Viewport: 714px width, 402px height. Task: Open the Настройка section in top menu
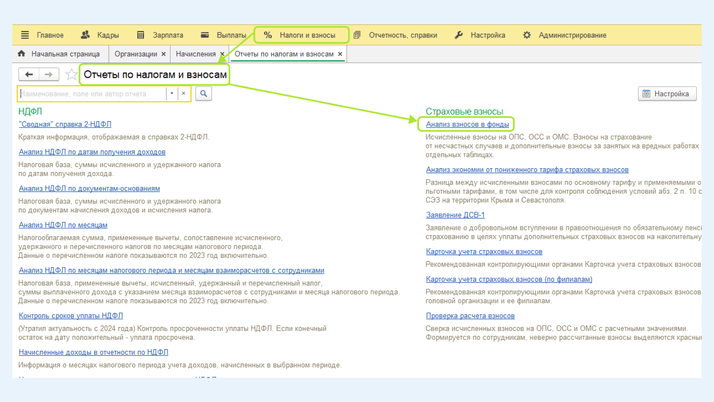(x=488, y=35)
